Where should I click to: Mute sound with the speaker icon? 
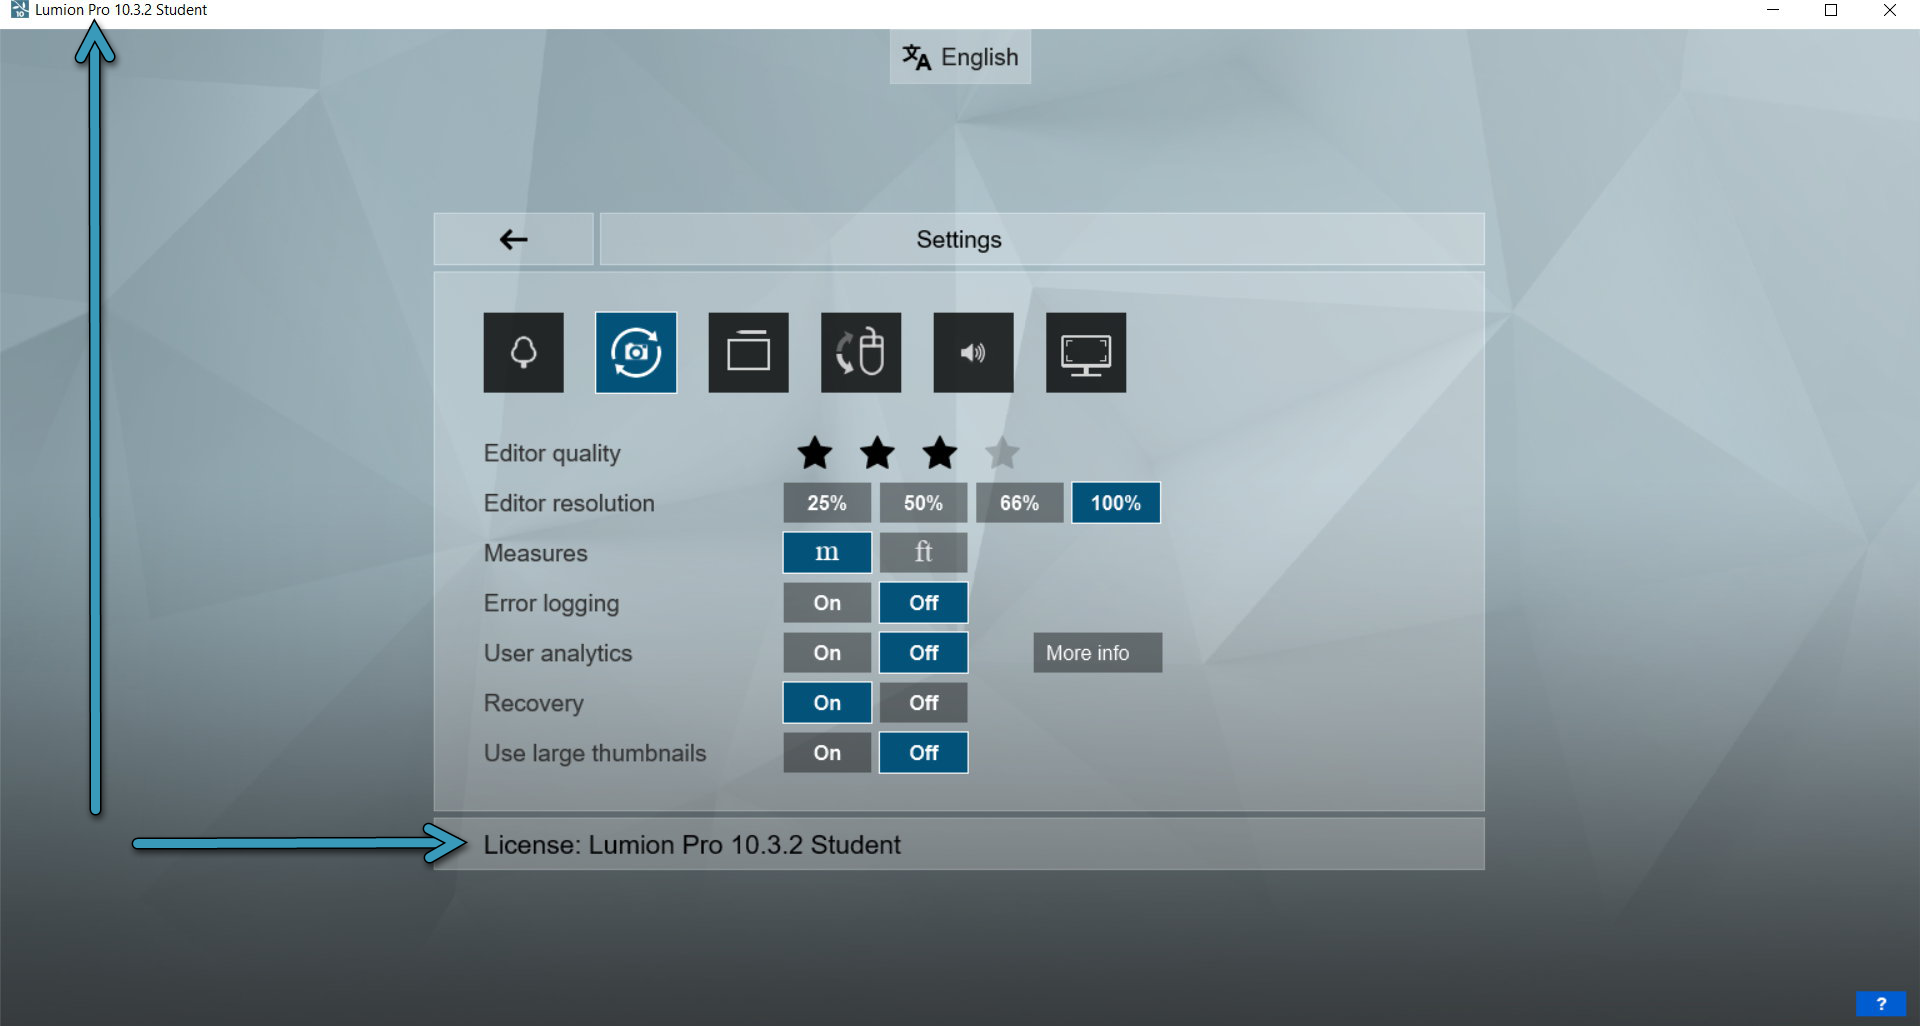click(973, 353)
